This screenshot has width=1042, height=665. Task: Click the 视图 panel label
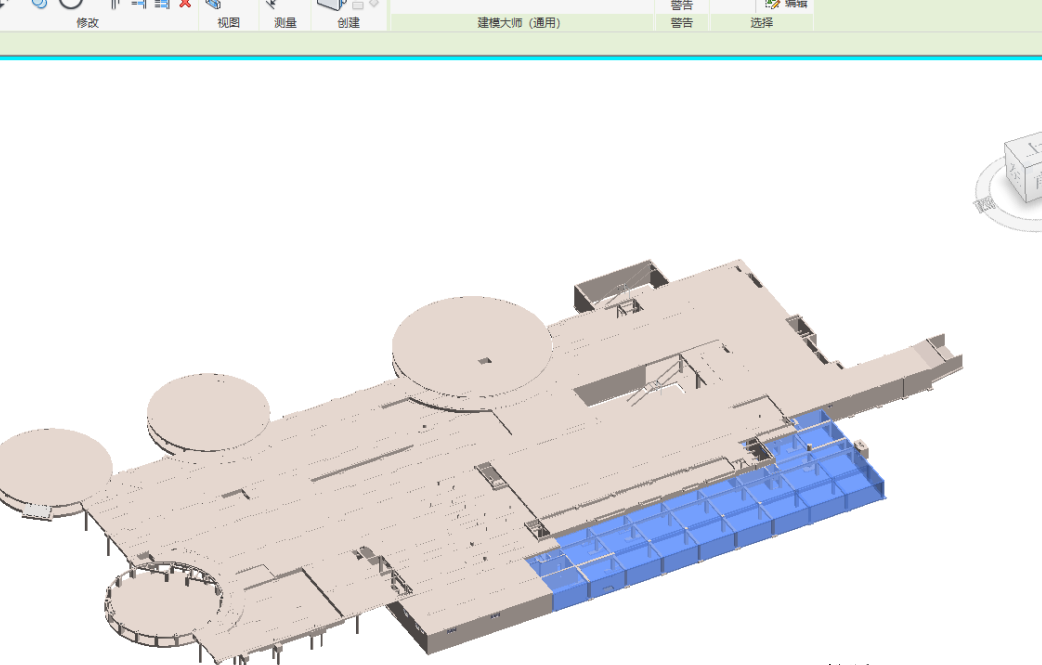click(228, 23)
